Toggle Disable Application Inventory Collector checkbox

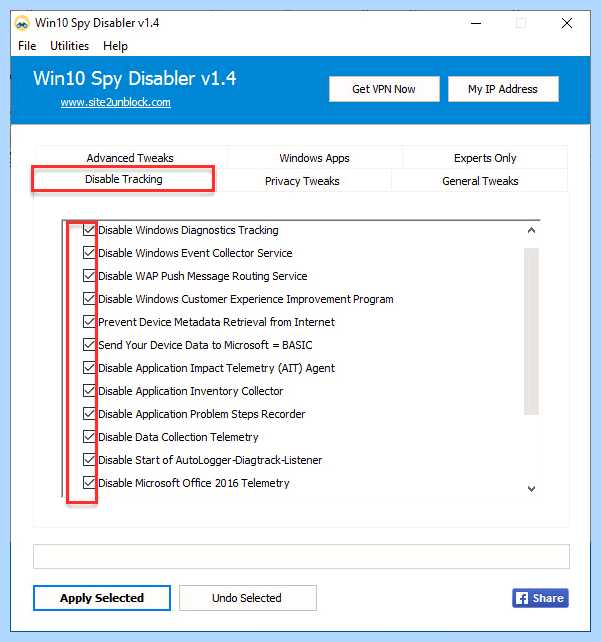tap(89, 391)
